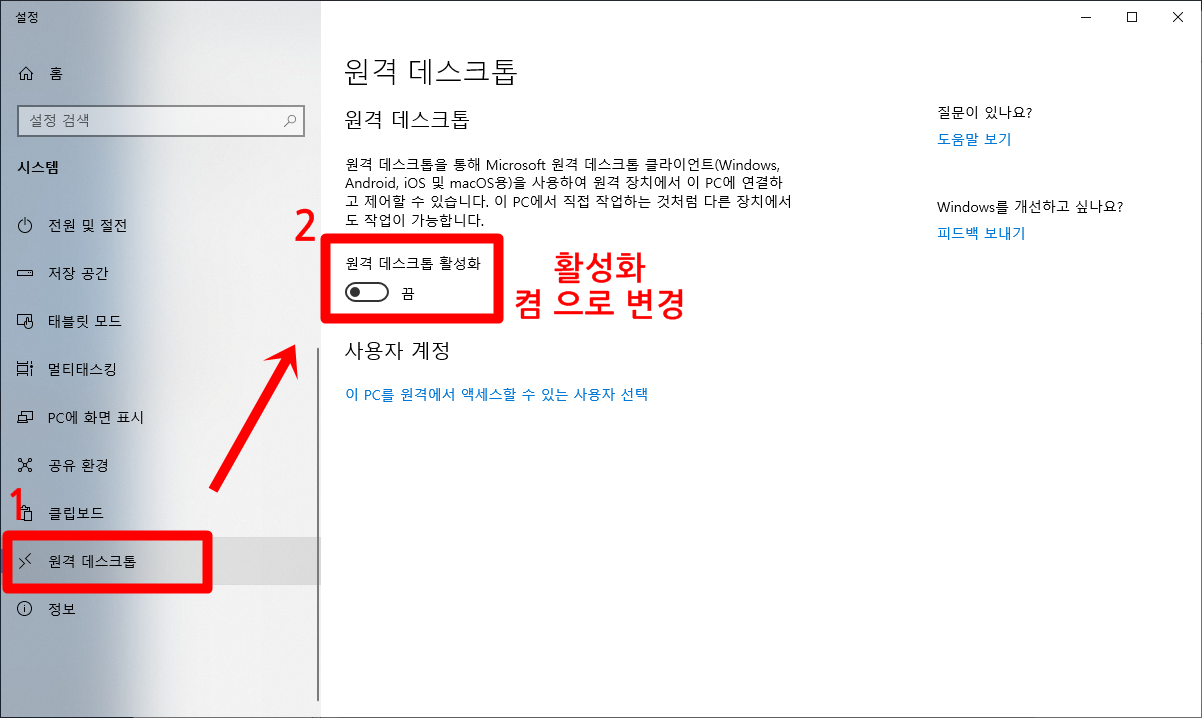Open 도움말 보기 help link
Viewport: 1202px width, 718px height.
974,139
